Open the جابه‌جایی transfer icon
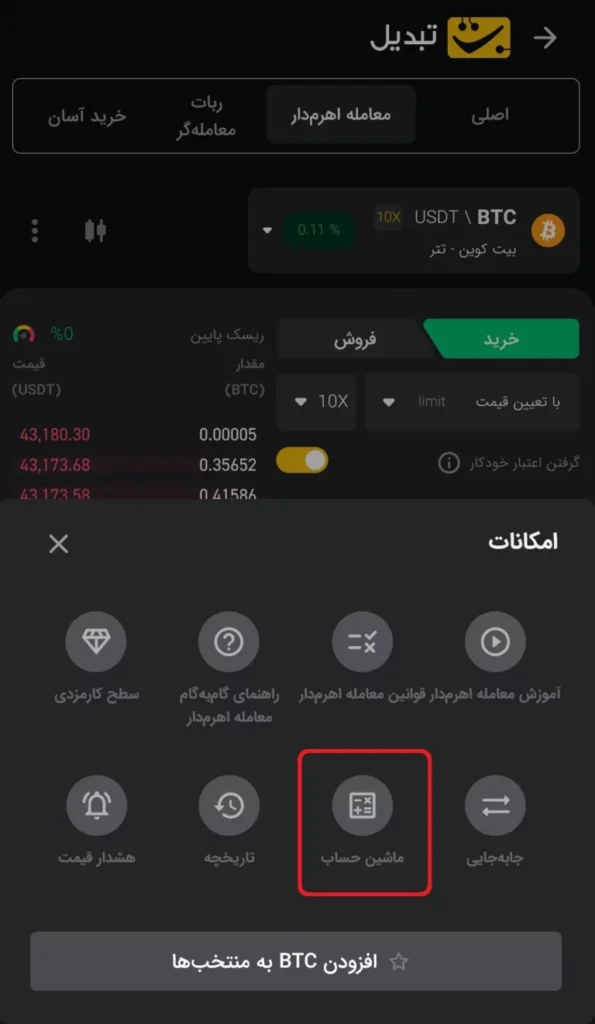This screenshot has width=595, height=1024. pos(495,805)
